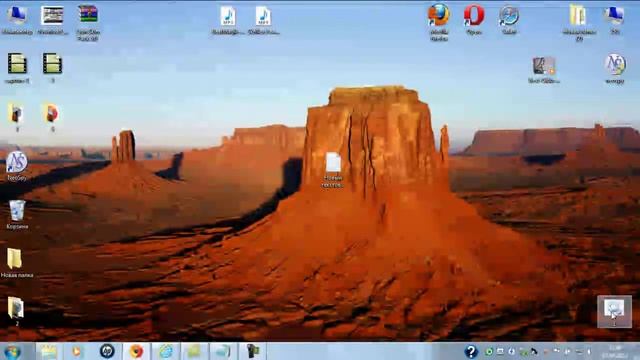Open the red-yellow round browser taskbar icon
Viewport: 640px width, 360px height.
tap(136, 351)
